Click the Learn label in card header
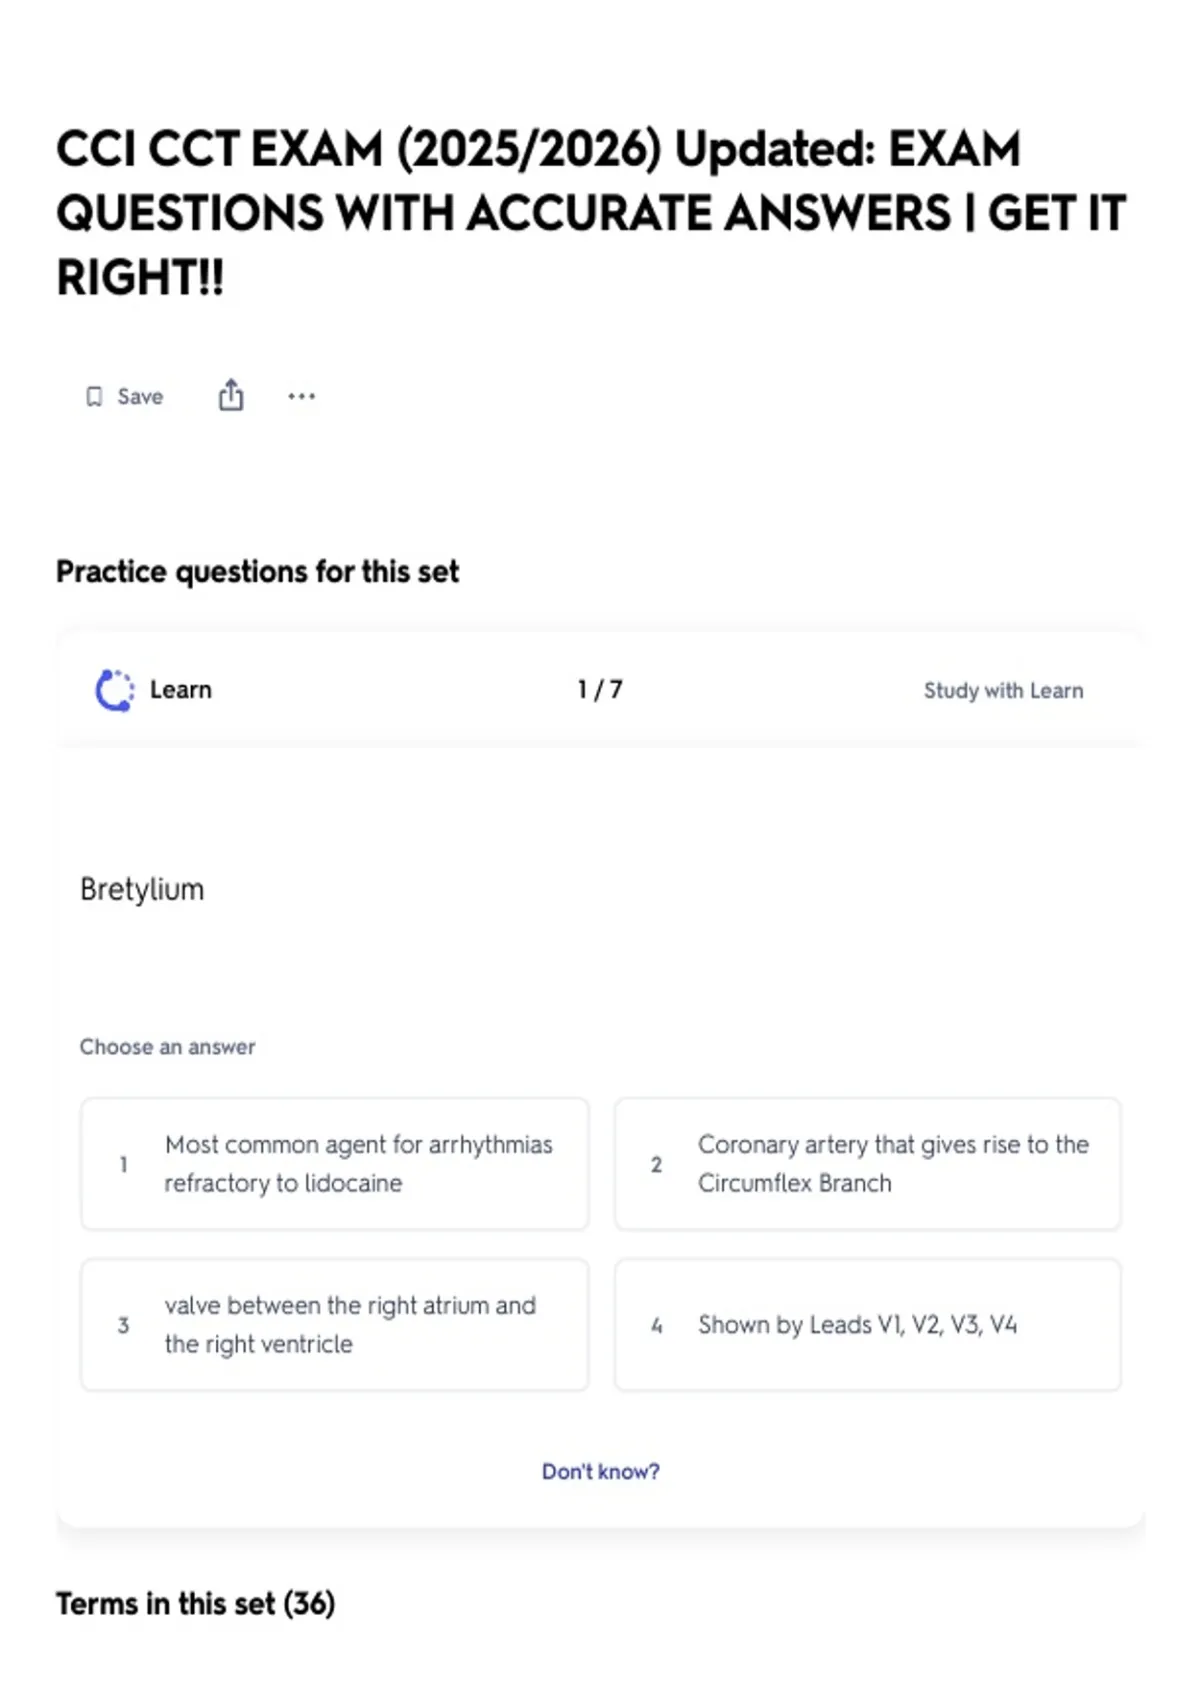1200x1700 pixels. [181, 690]
